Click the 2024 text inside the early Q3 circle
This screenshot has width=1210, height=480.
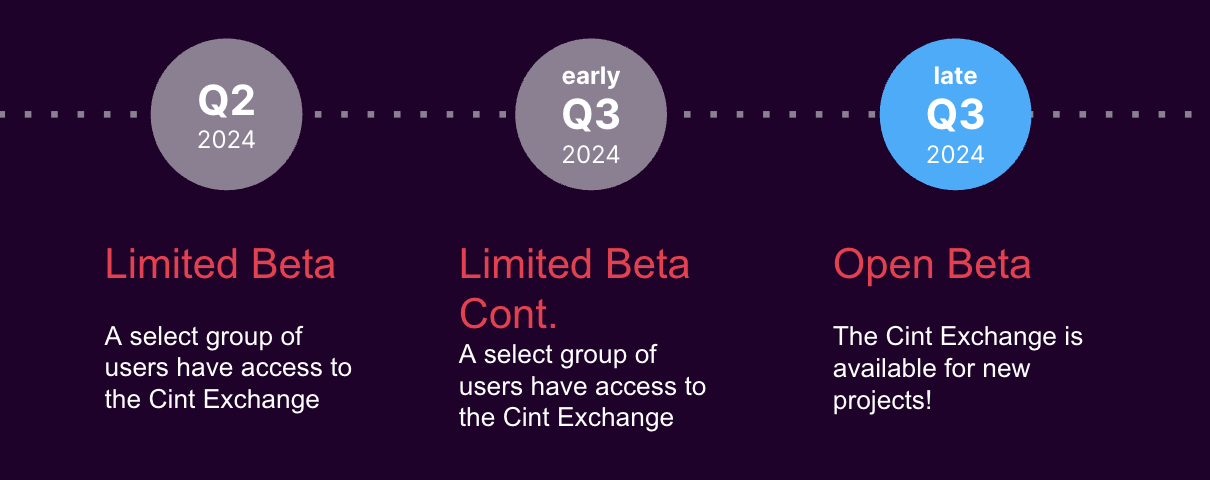pos(591,155)
